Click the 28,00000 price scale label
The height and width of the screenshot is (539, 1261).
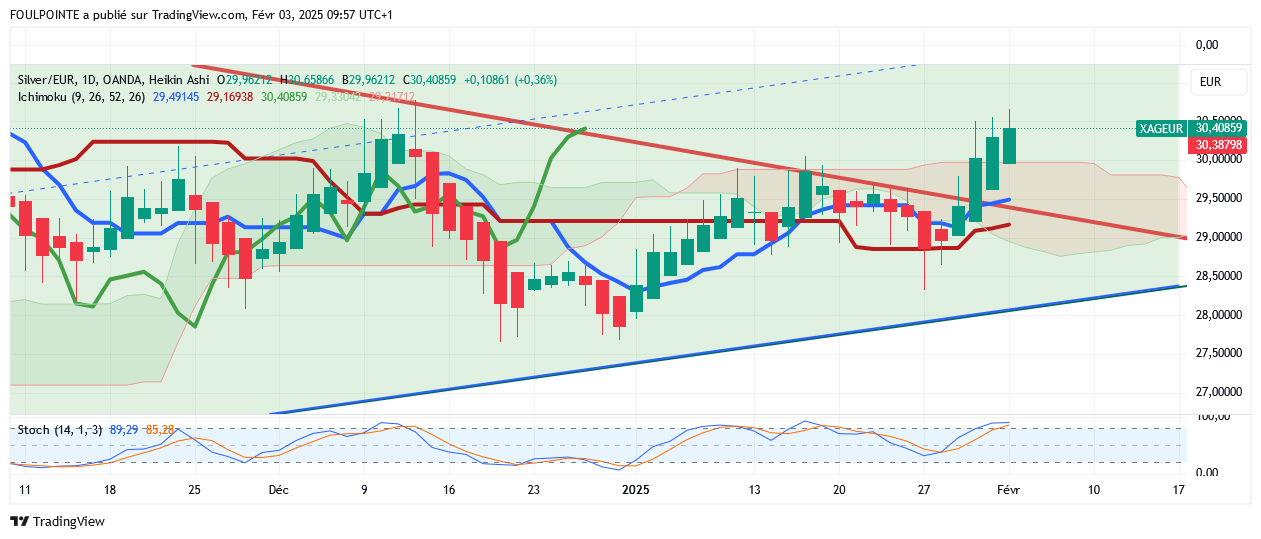point(1221,315)
